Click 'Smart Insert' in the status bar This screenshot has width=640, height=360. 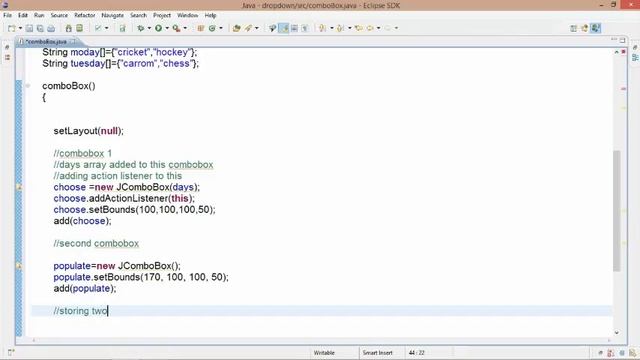378,353
